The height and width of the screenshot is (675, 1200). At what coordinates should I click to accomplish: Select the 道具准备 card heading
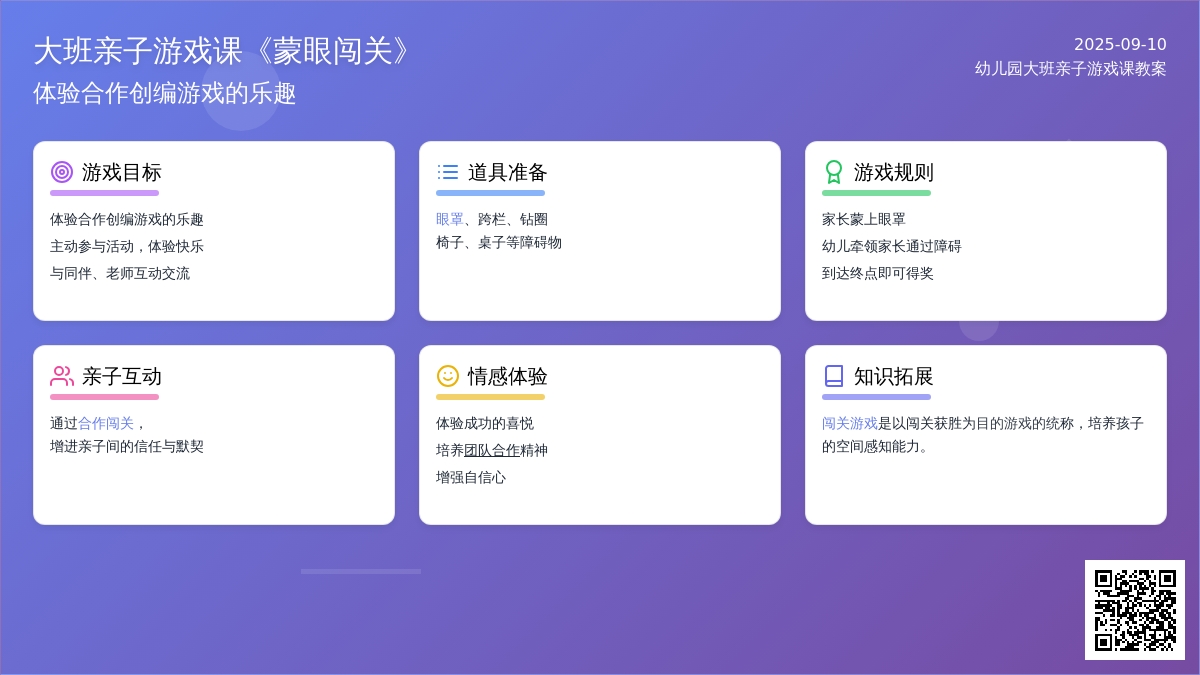[x=508, y=172]
